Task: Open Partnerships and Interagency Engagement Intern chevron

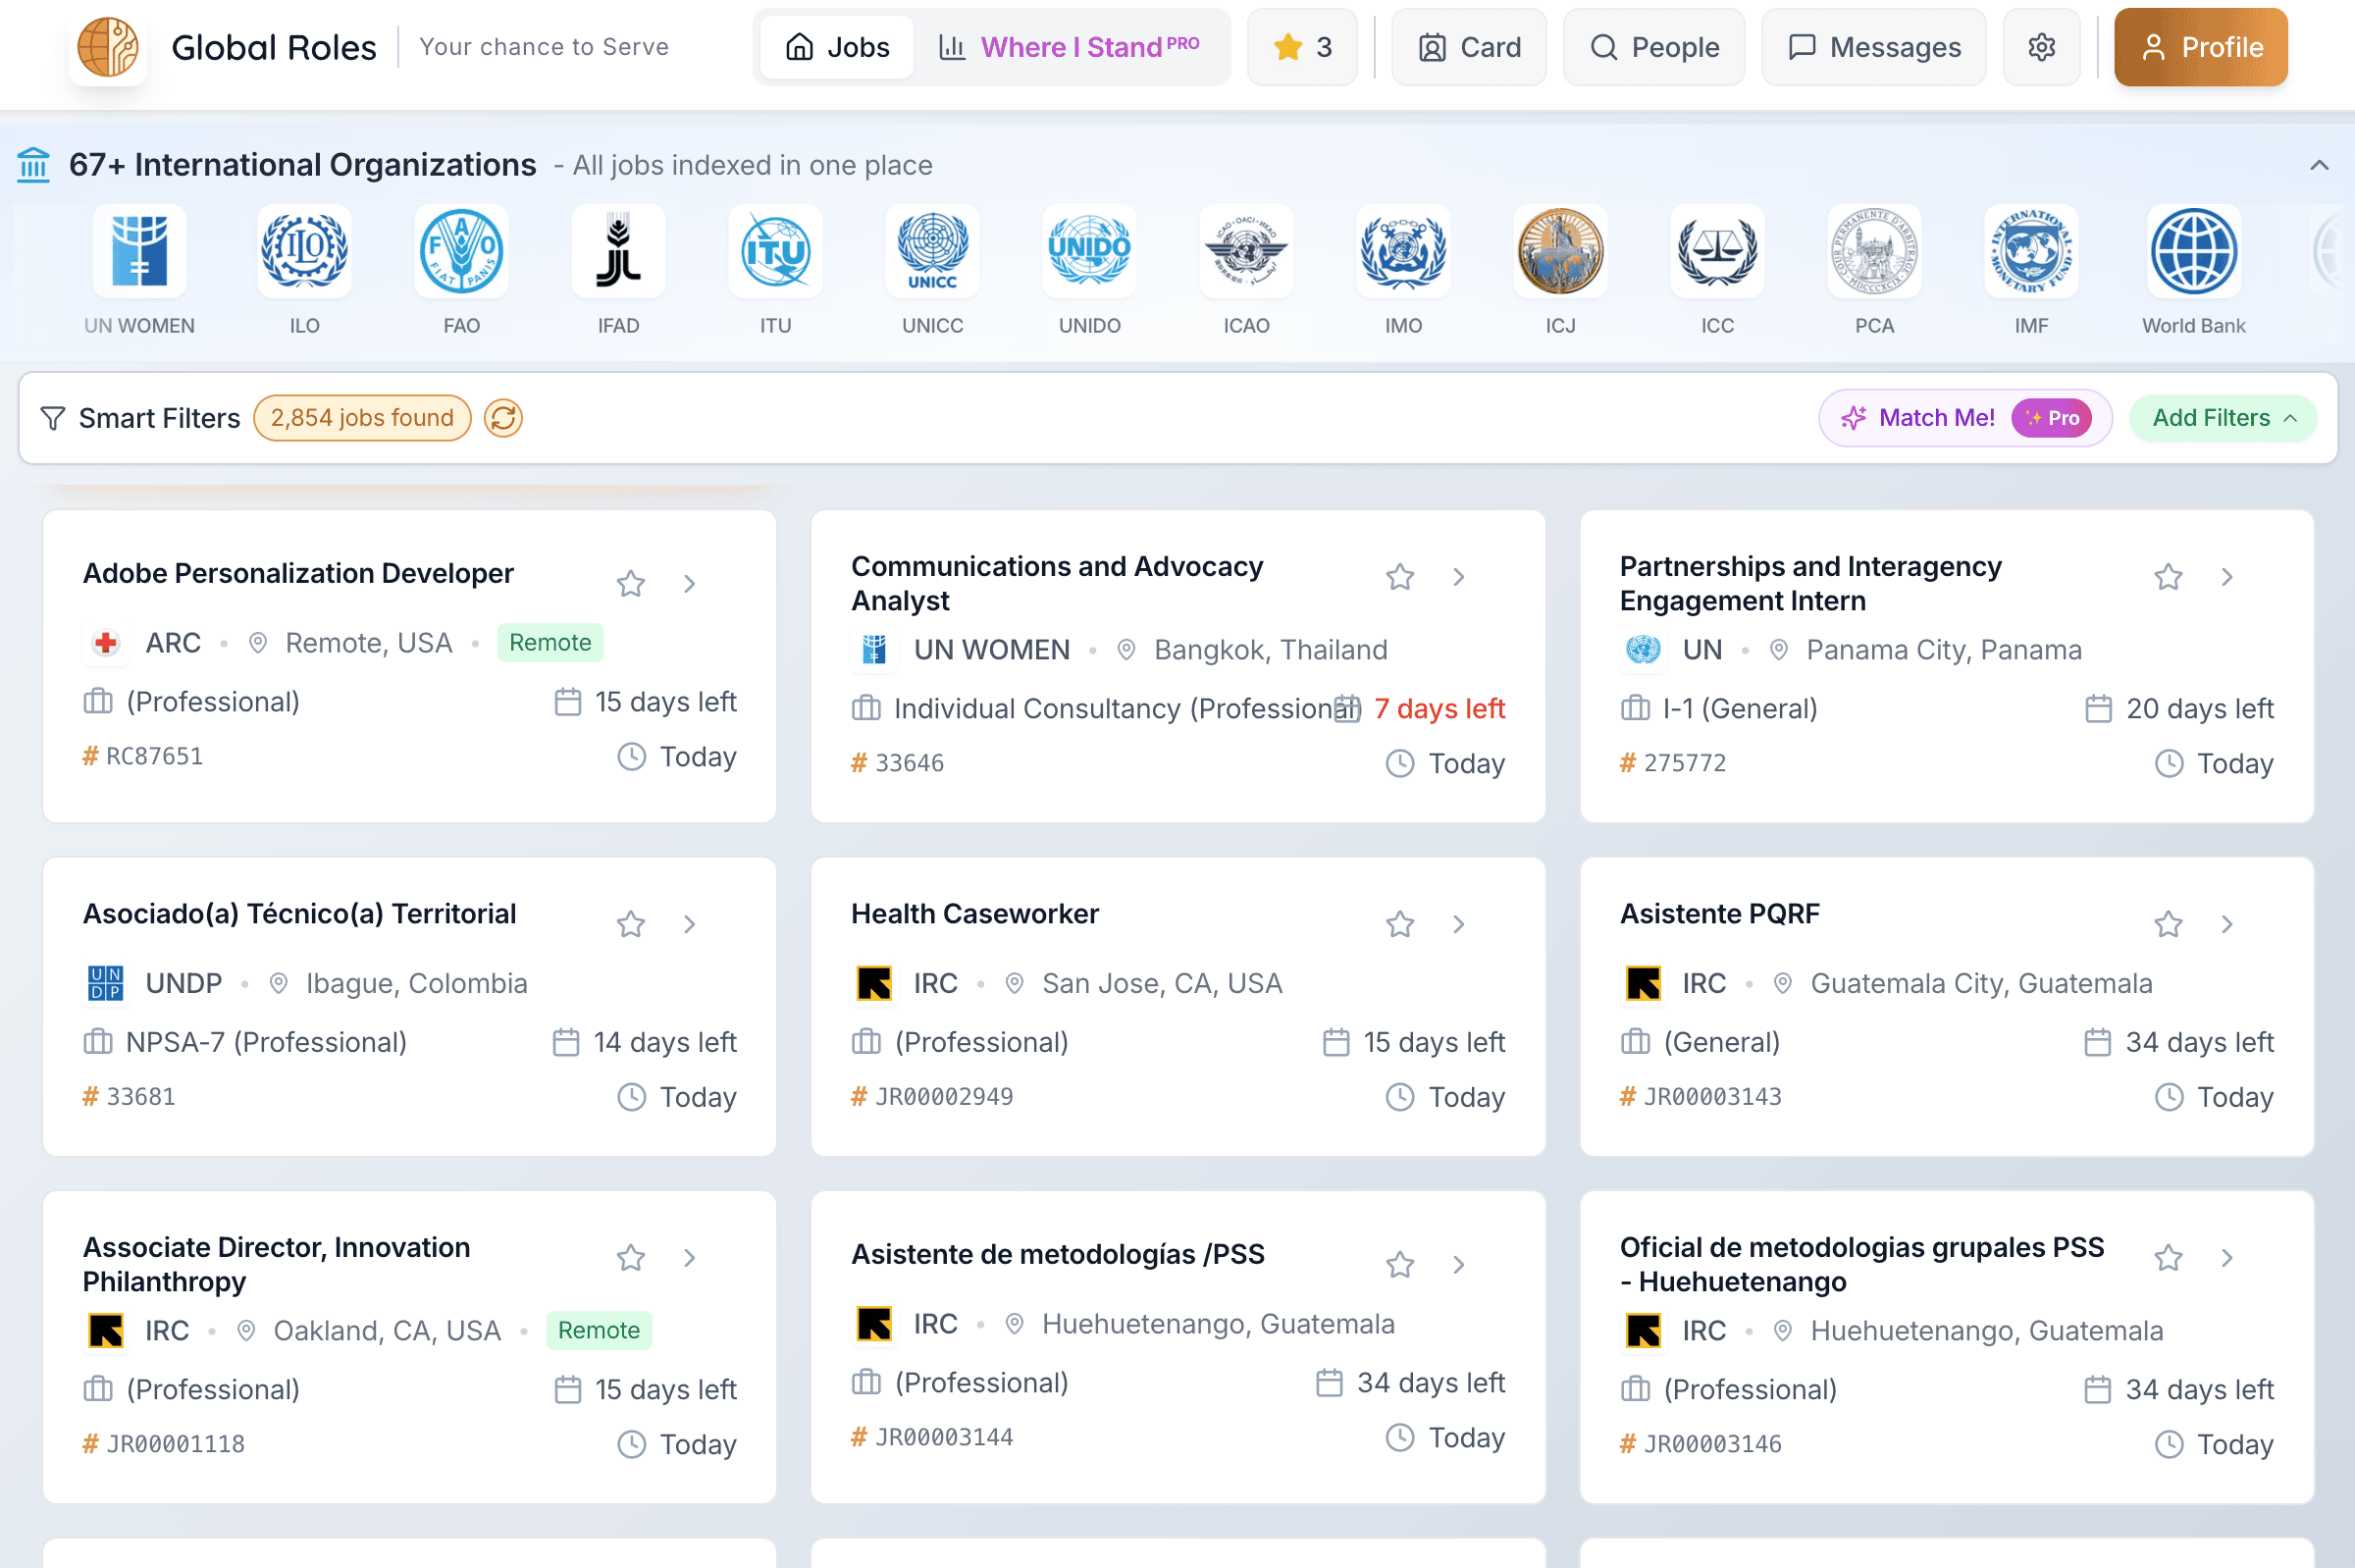Action: tap(2226, 577)
